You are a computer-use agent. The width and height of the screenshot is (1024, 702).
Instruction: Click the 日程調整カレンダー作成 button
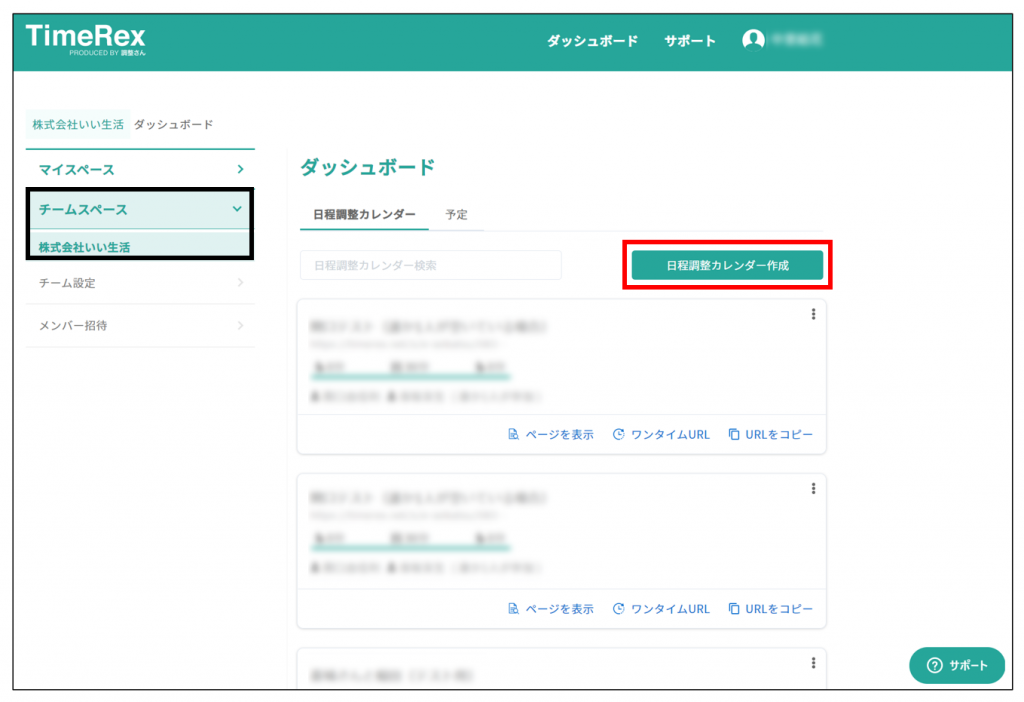(x=727, y=265)
